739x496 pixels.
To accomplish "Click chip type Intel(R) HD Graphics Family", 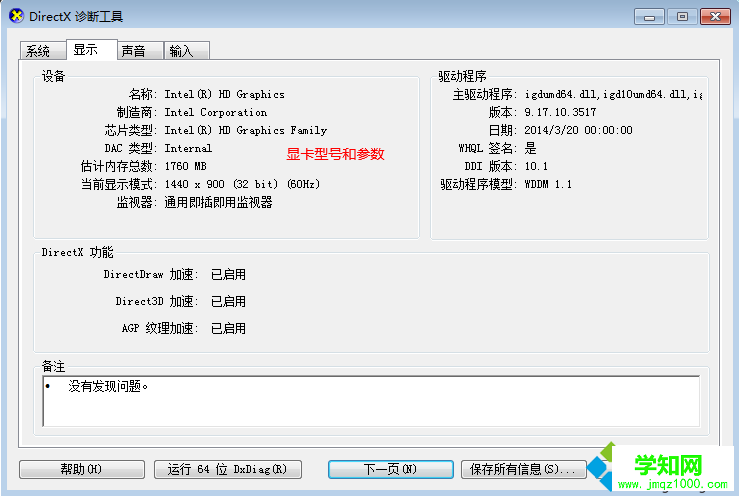I will 246,130.
